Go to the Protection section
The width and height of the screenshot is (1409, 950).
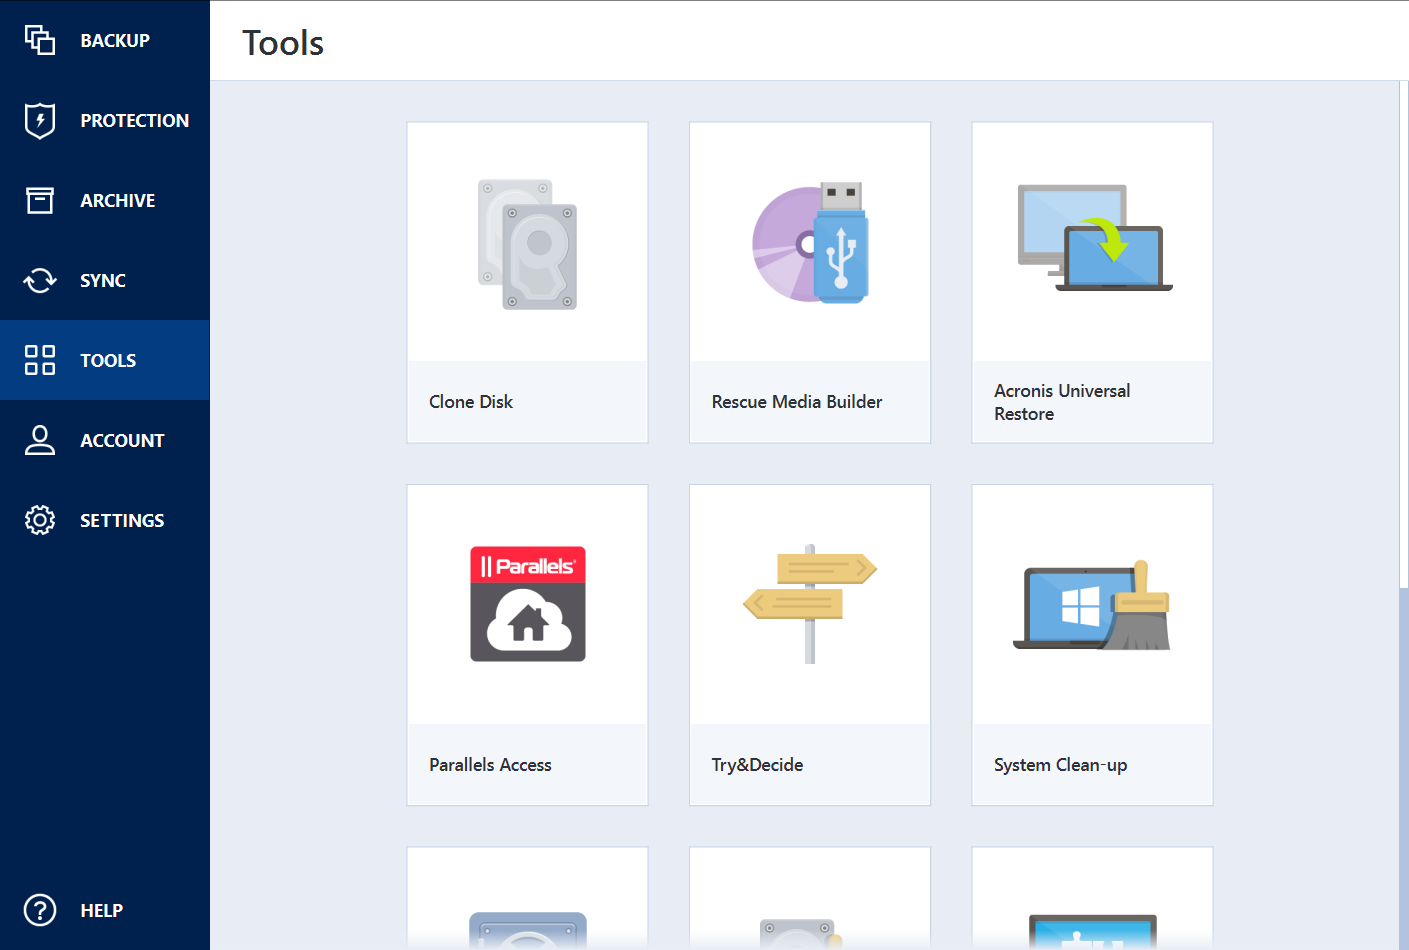coord(135,121)
